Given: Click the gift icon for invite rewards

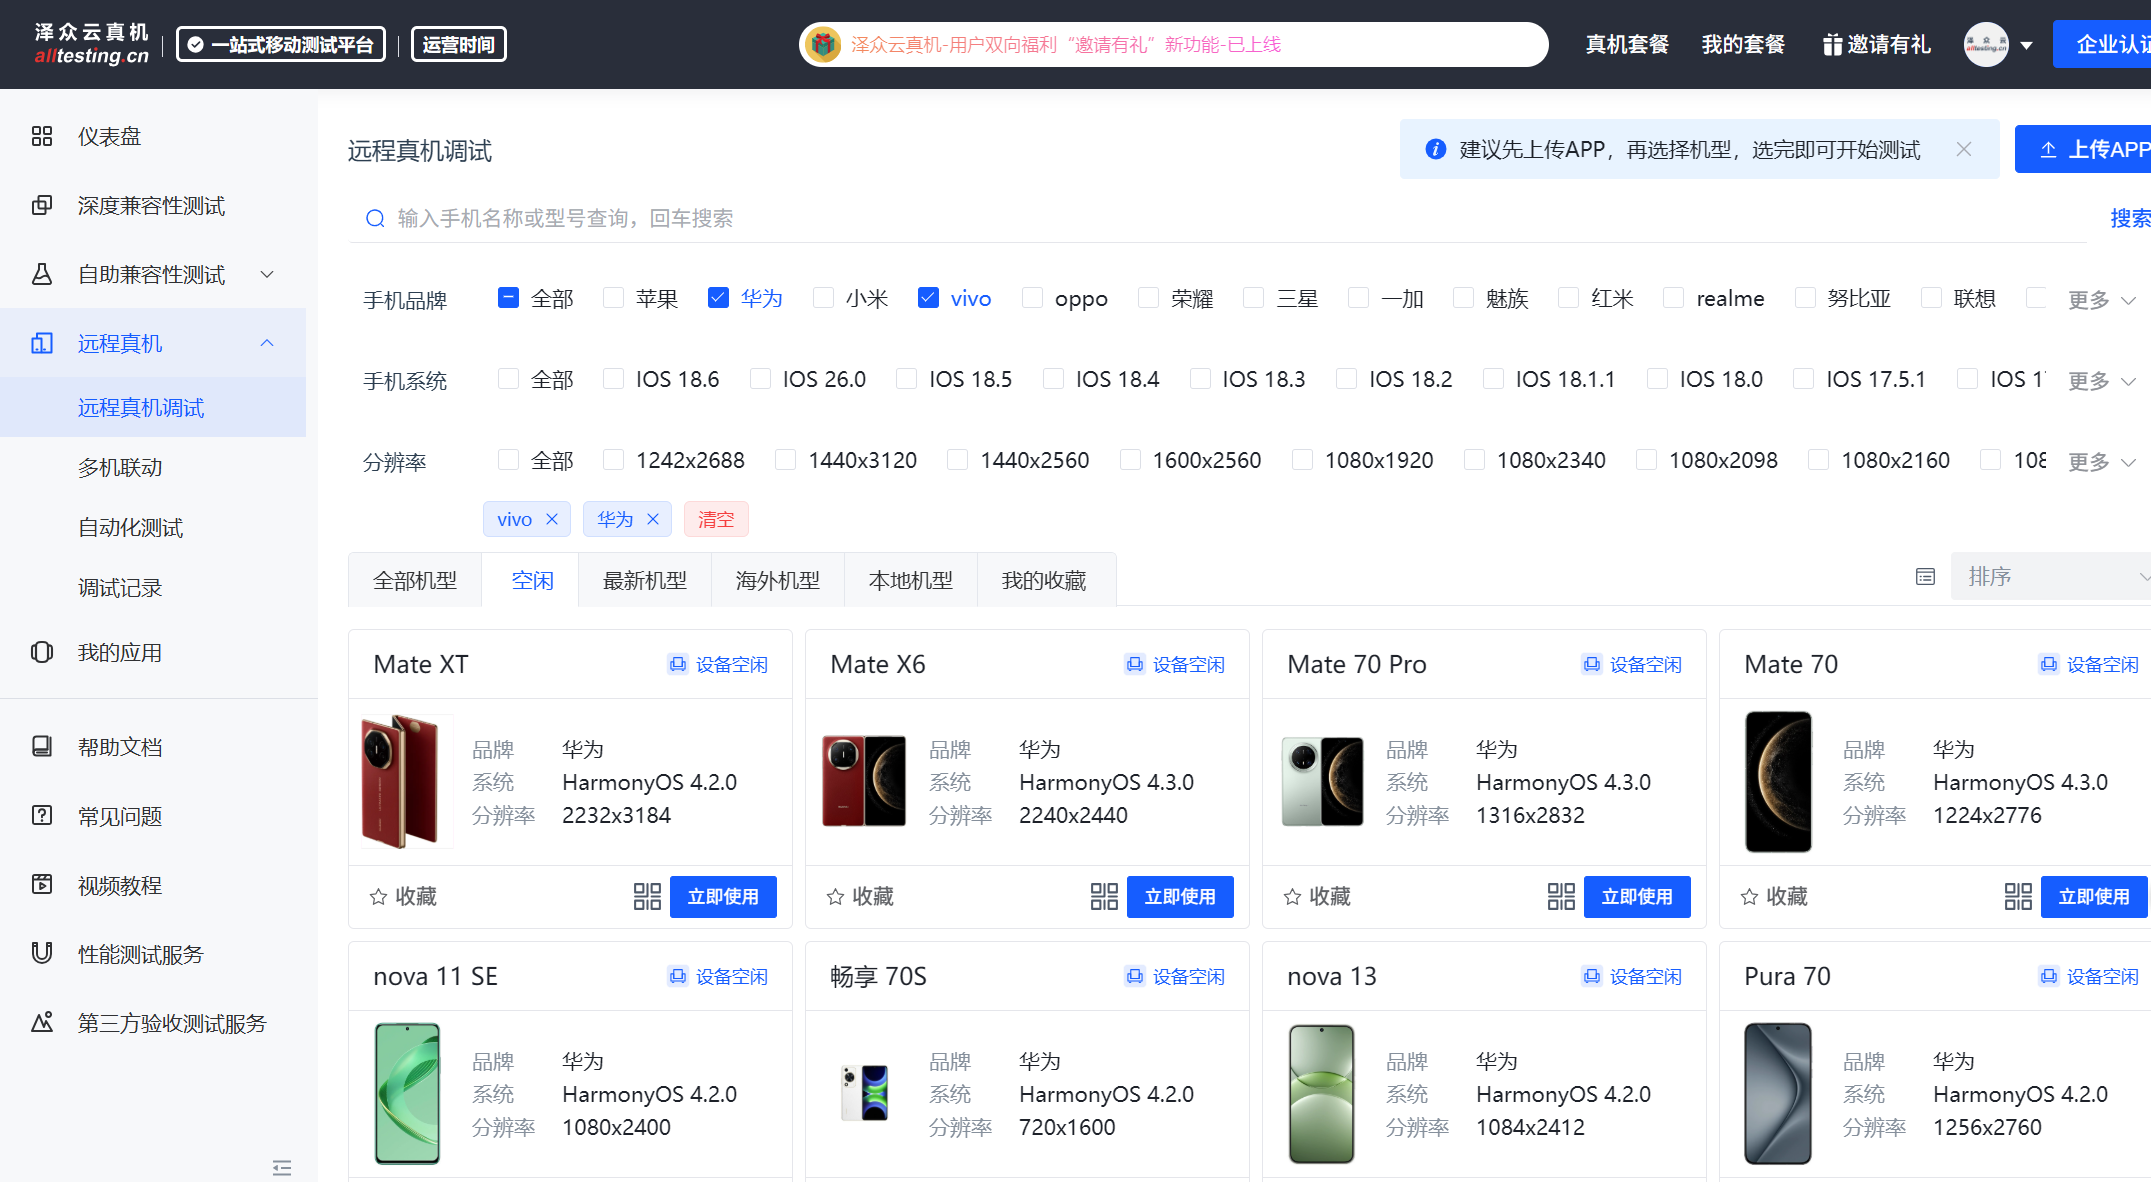Looking at the screenshot, I should point(1832,45).
